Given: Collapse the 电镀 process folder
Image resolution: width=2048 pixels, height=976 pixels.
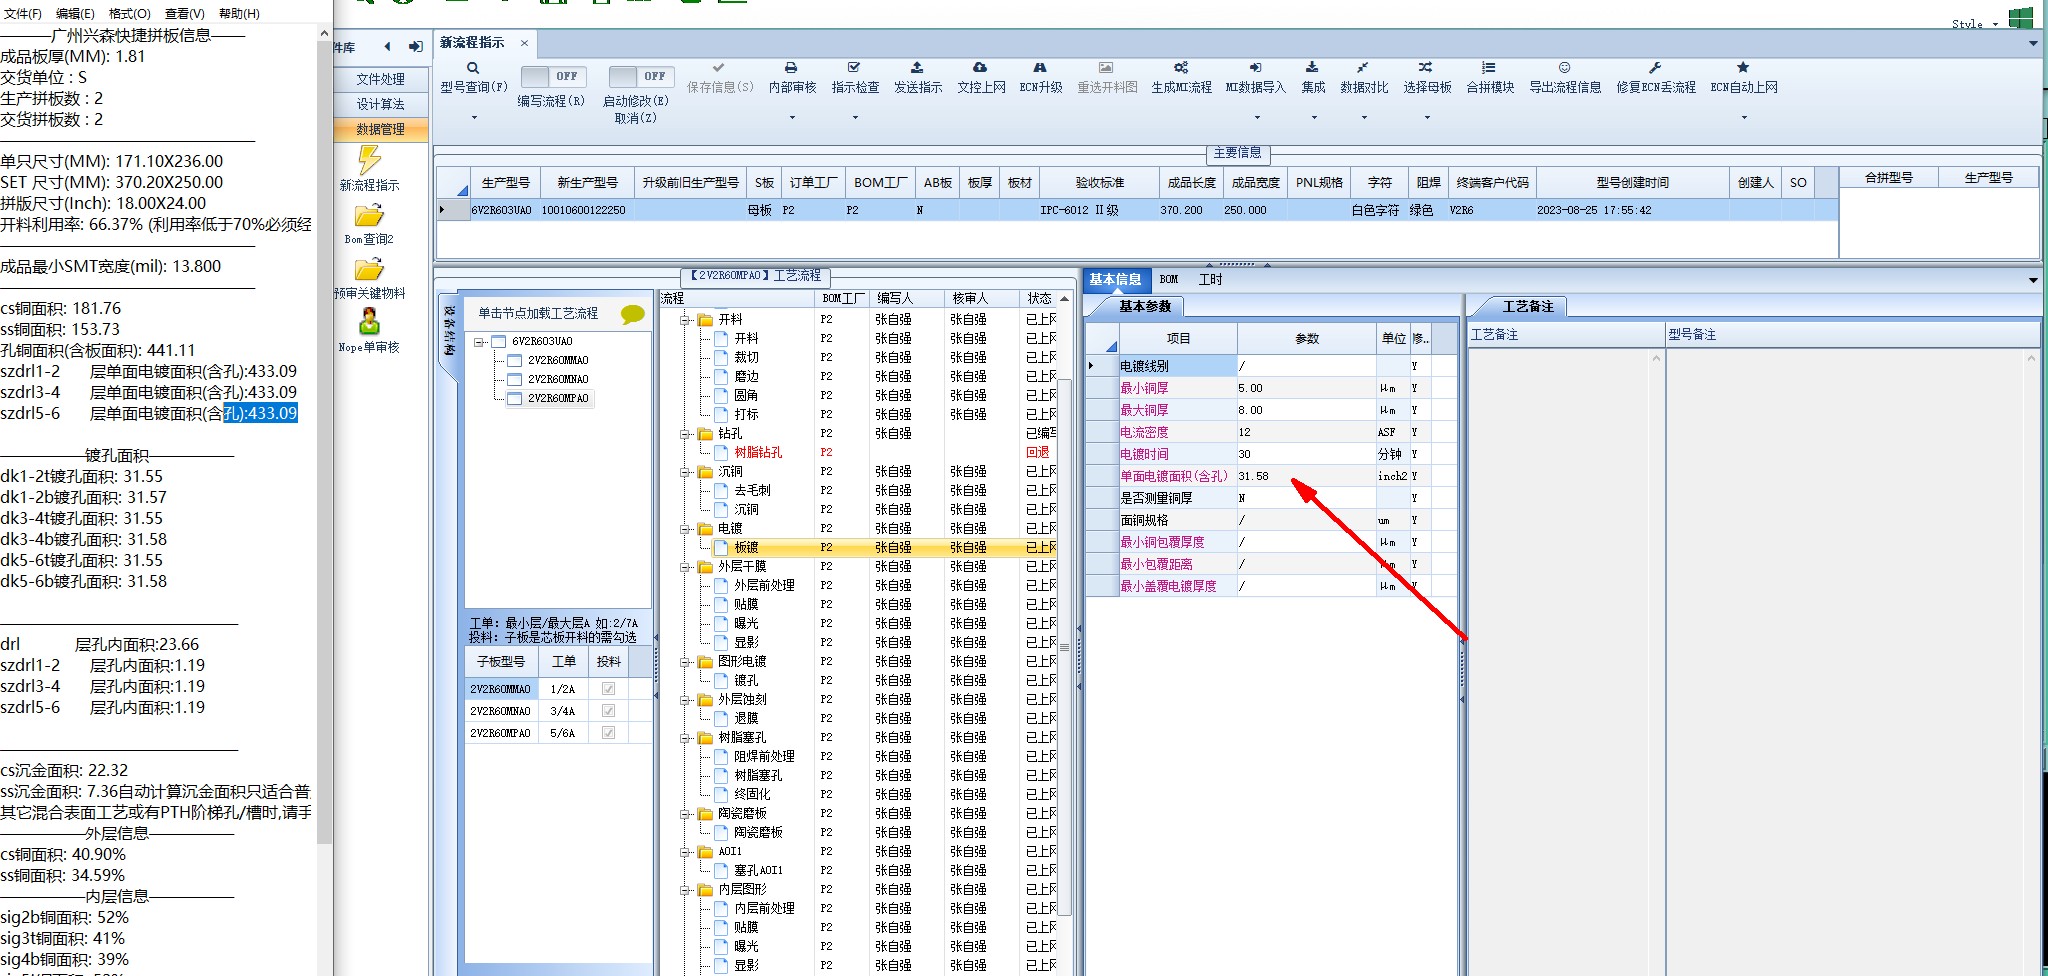Looking at the screenshot, I should pos(686,528).
